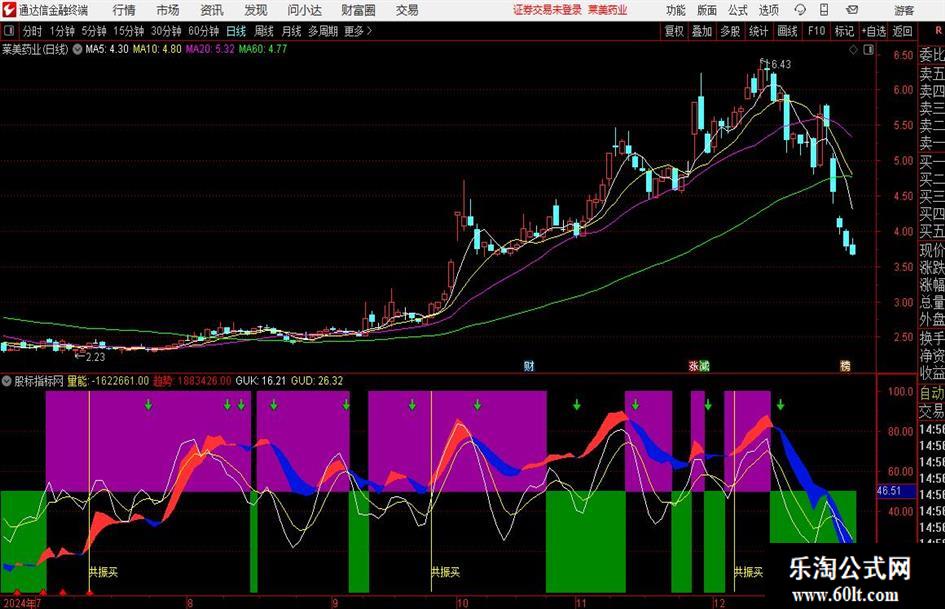
Task: Click the diamond icon at chart top-right
Action: (x=853, y=50)
